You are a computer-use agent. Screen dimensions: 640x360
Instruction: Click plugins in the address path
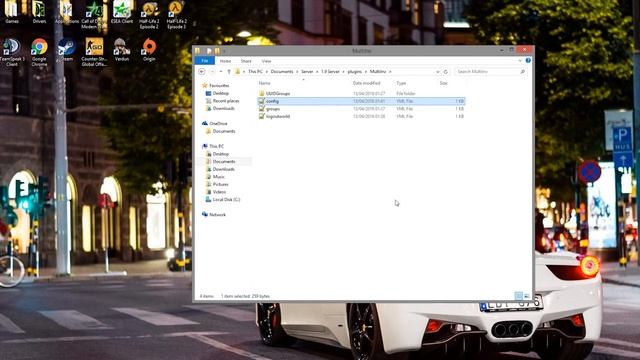pyautogui.click(x=355, y=71)
